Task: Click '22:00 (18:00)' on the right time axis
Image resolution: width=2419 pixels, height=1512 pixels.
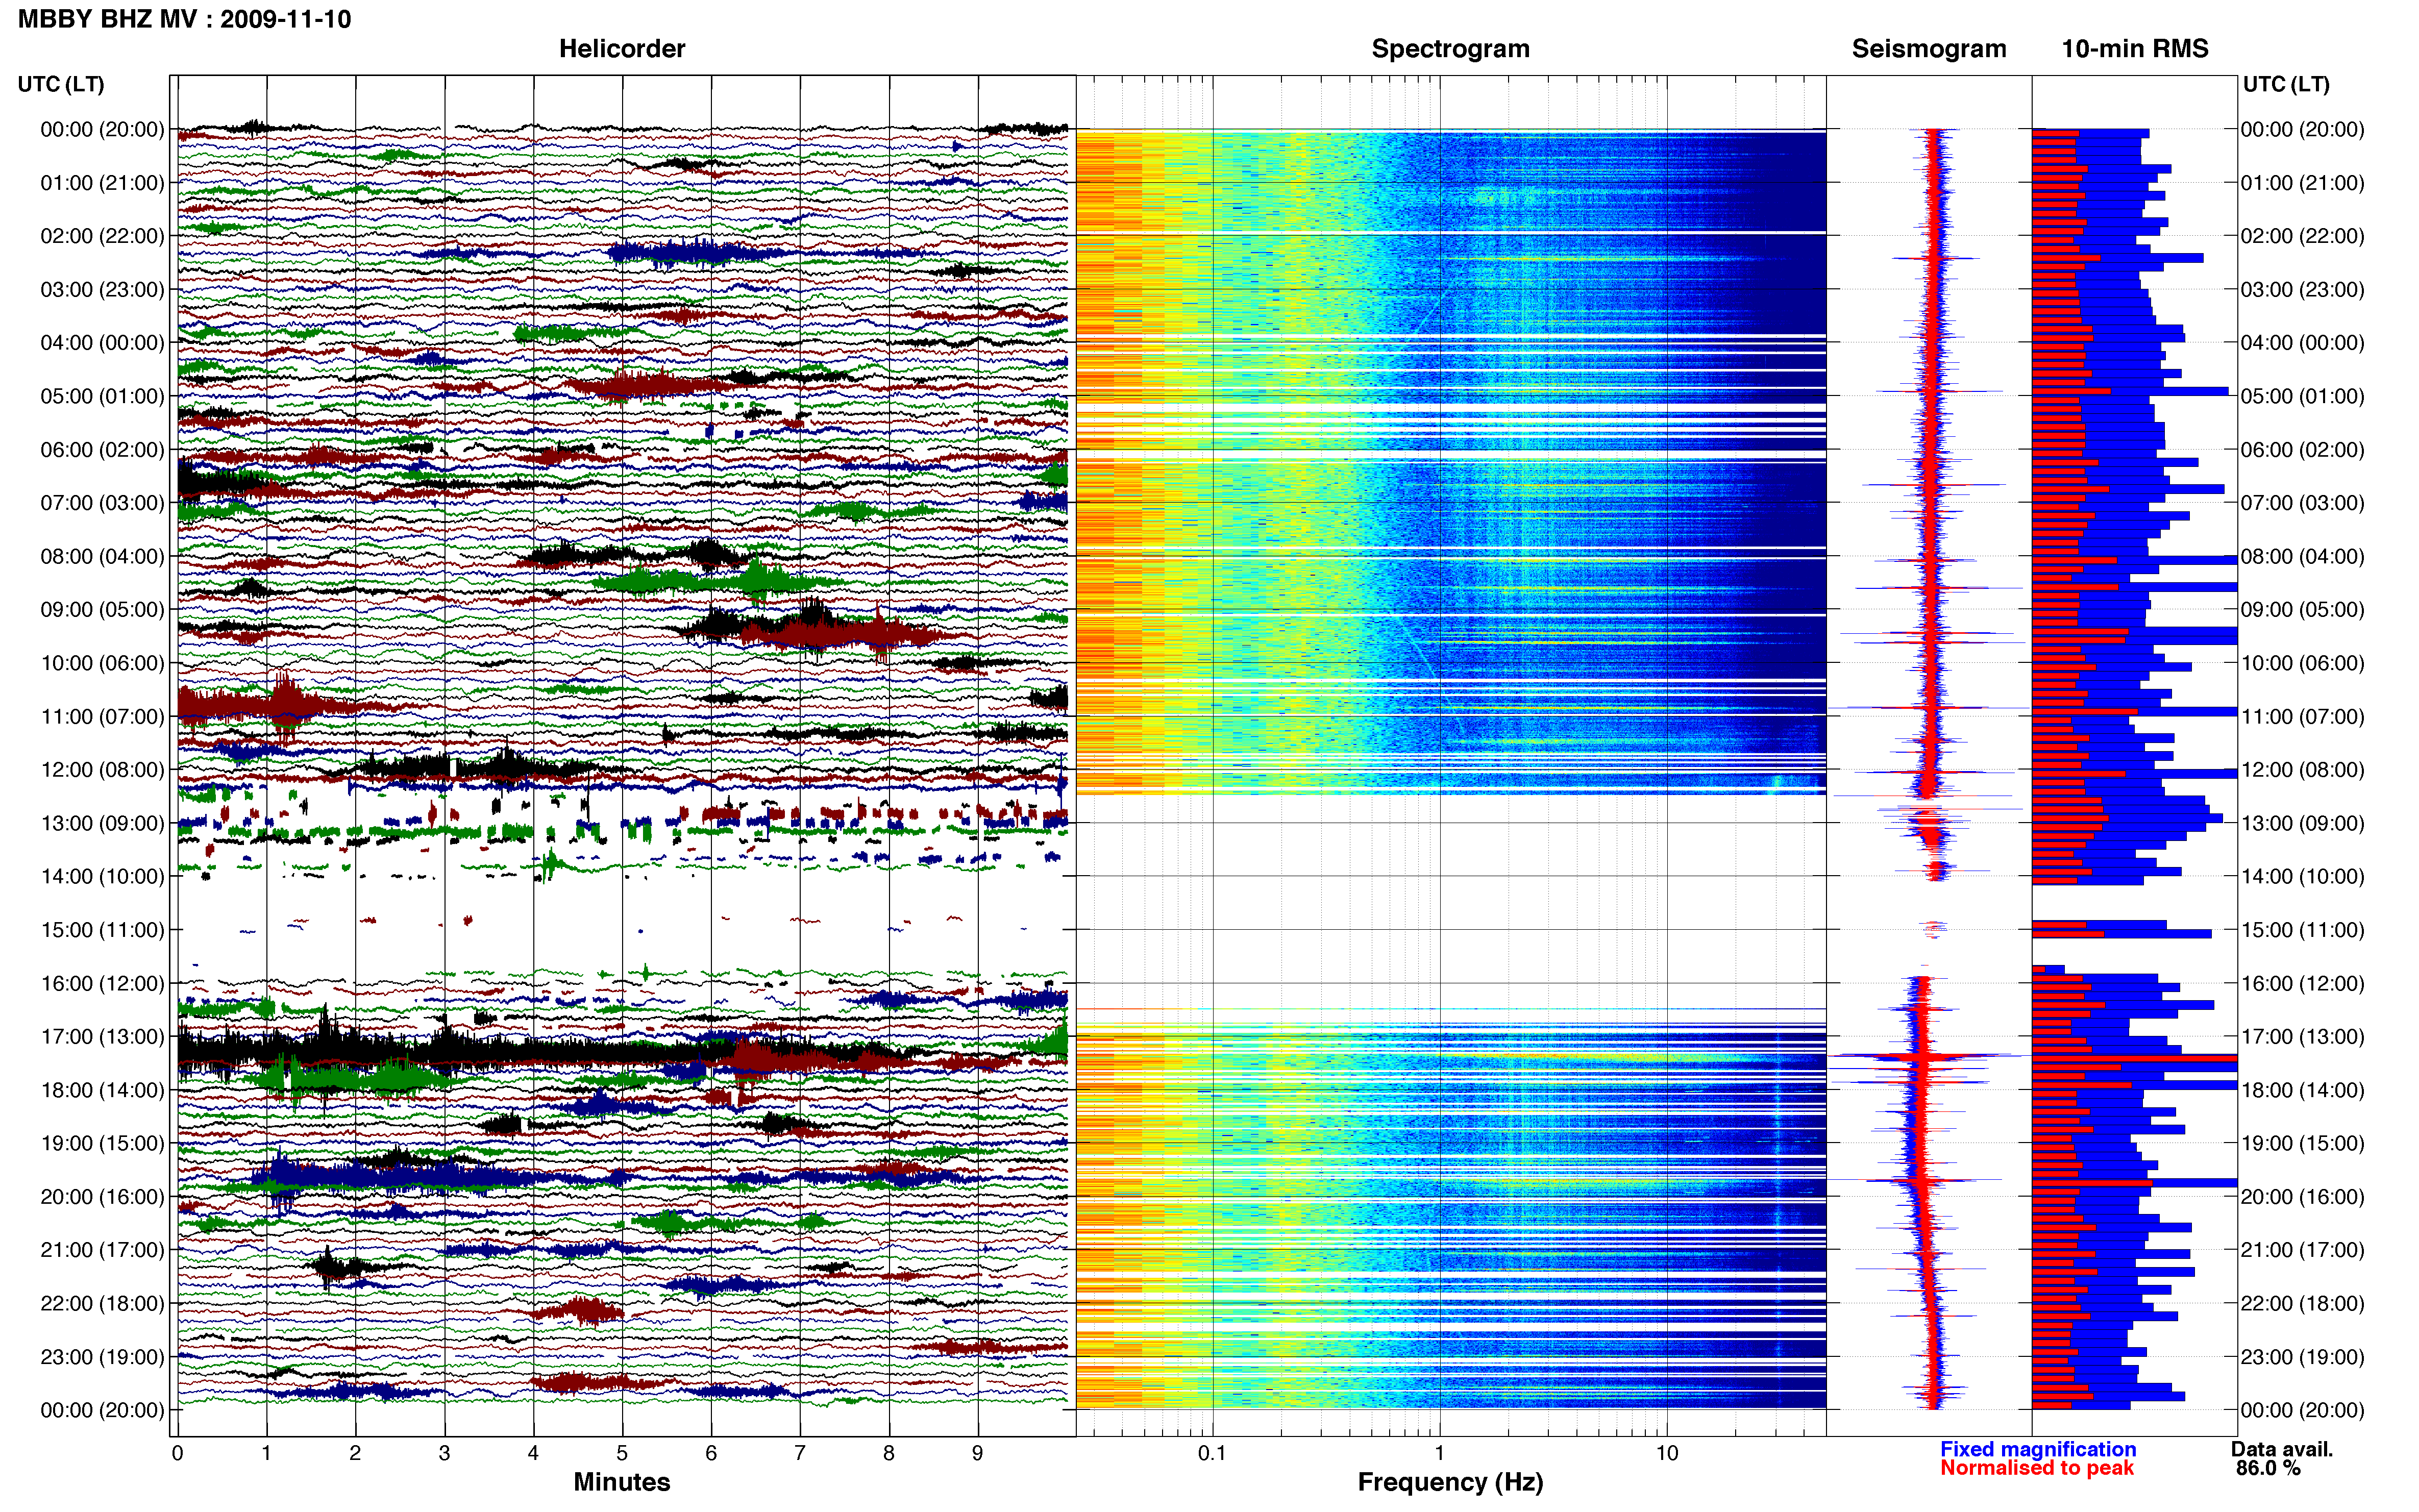Action: [2302, 1303]
